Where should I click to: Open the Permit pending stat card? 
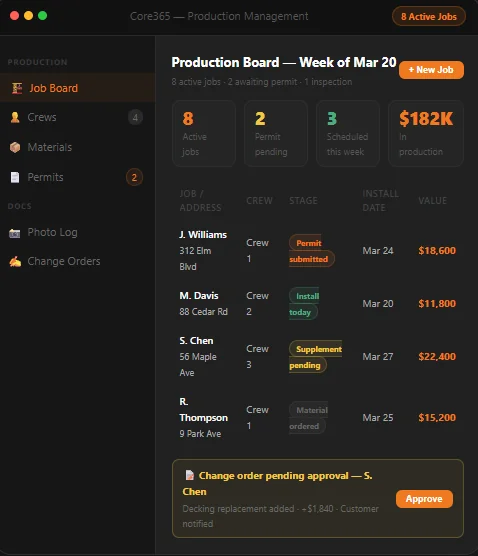point(276,134)
